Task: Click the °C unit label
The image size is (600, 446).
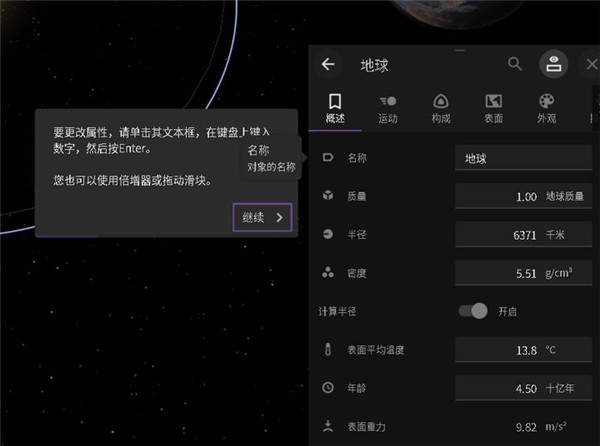Action: click(x=551, y=350)
